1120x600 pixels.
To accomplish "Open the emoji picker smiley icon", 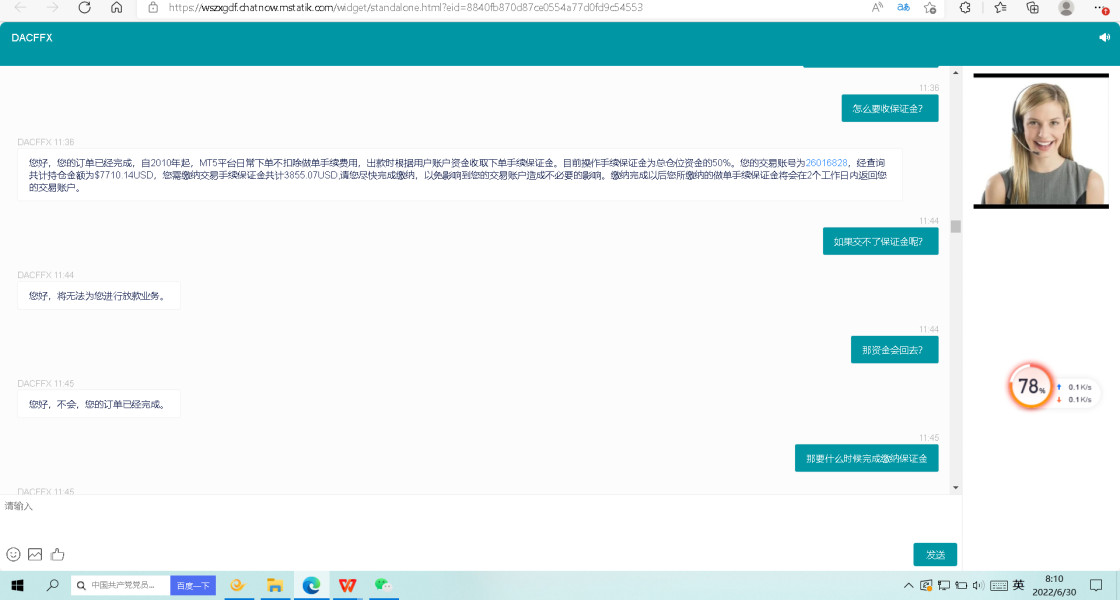I will [13, 554].
